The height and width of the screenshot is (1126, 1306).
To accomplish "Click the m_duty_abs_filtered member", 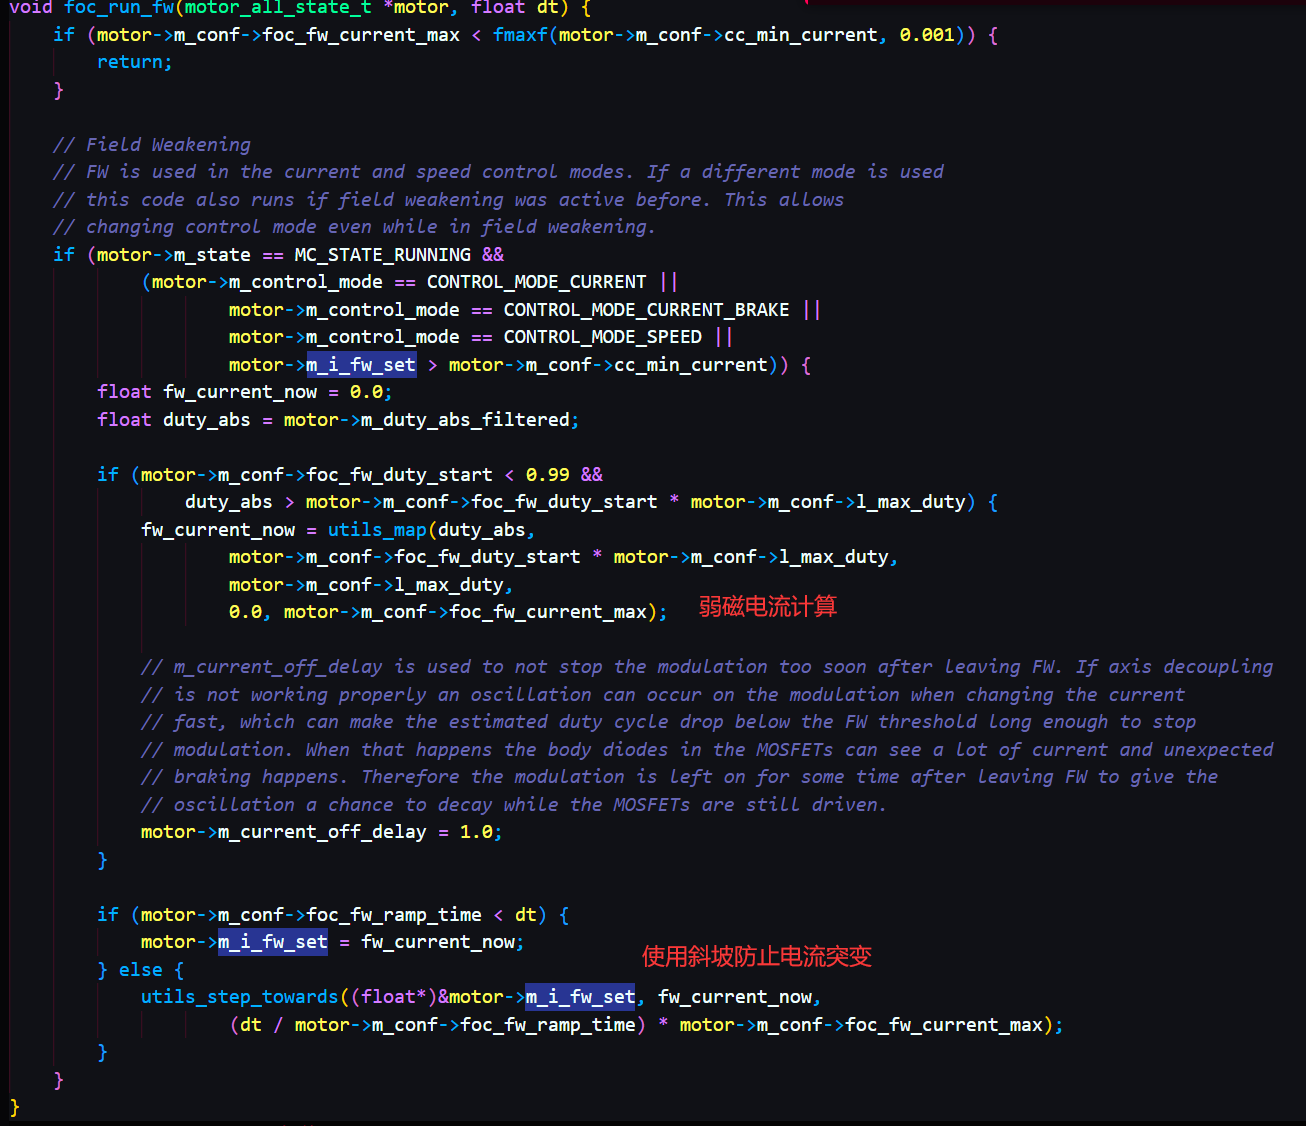I will [465, 420].
